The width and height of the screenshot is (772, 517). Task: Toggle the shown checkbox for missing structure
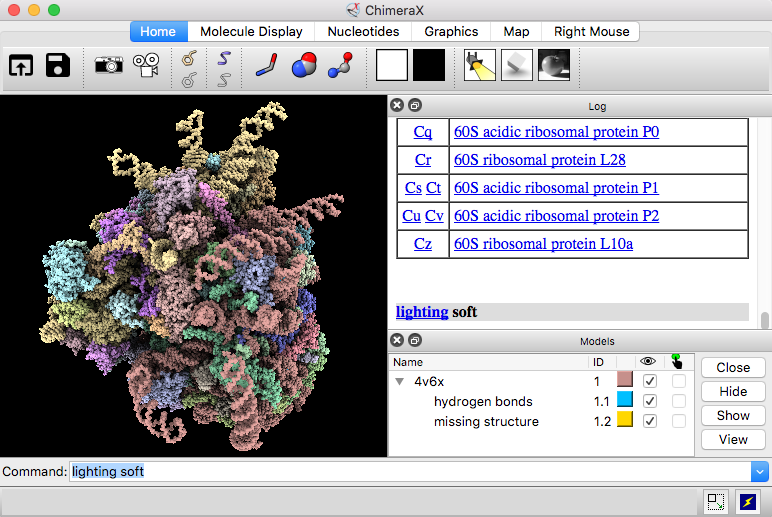tap(650, 421)
